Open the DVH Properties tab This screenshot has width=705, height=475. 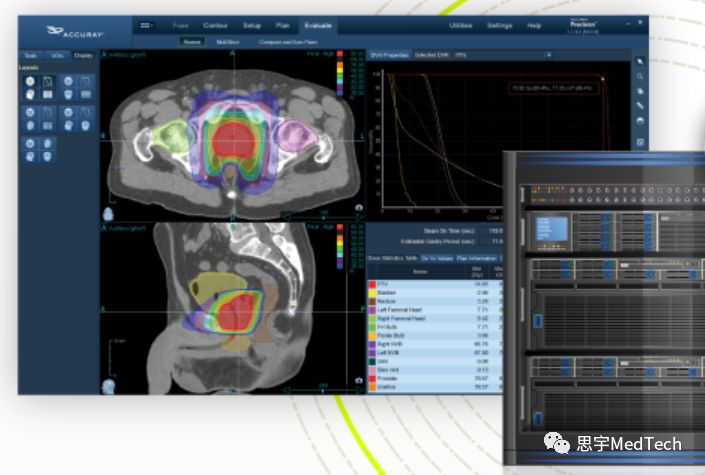point(389,55)
